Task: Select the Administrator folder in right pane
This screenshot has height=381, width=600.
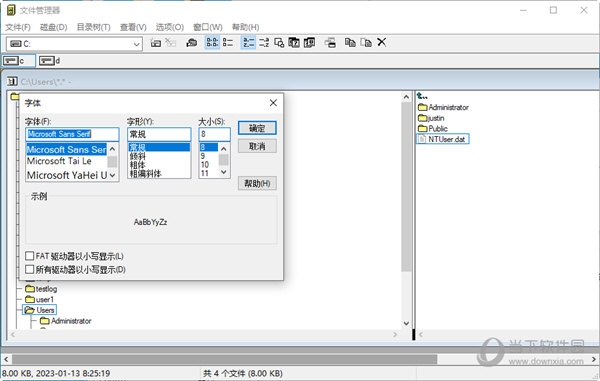Action: [x=443, y=107]
